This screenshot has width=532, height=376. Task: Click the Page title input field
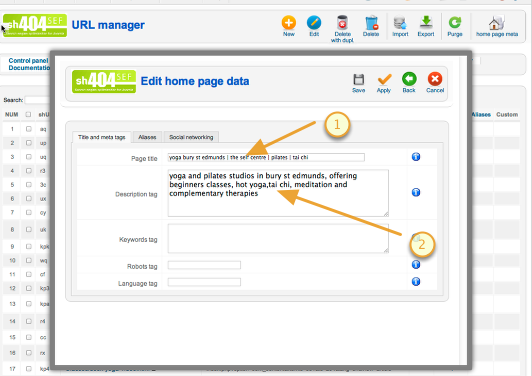266,157
